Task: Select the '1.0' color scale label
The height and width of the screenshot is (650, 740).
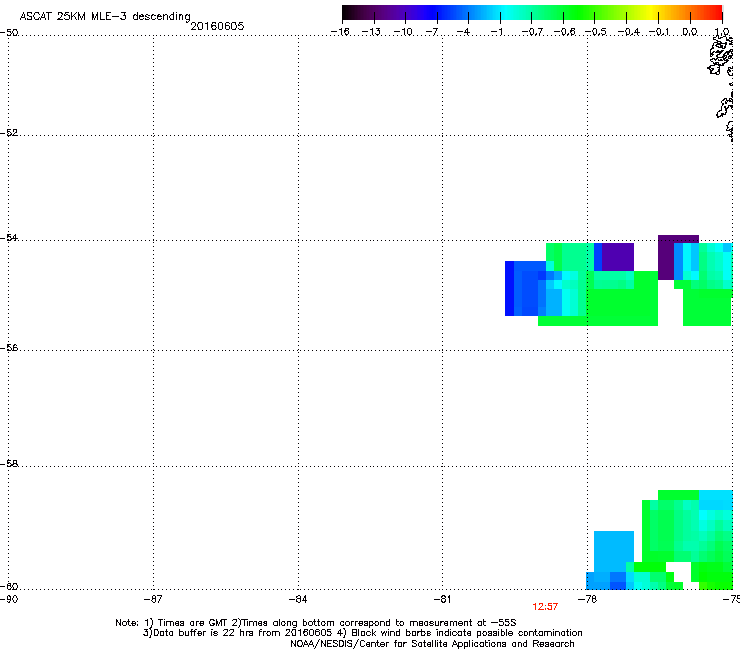Action: 722,32
